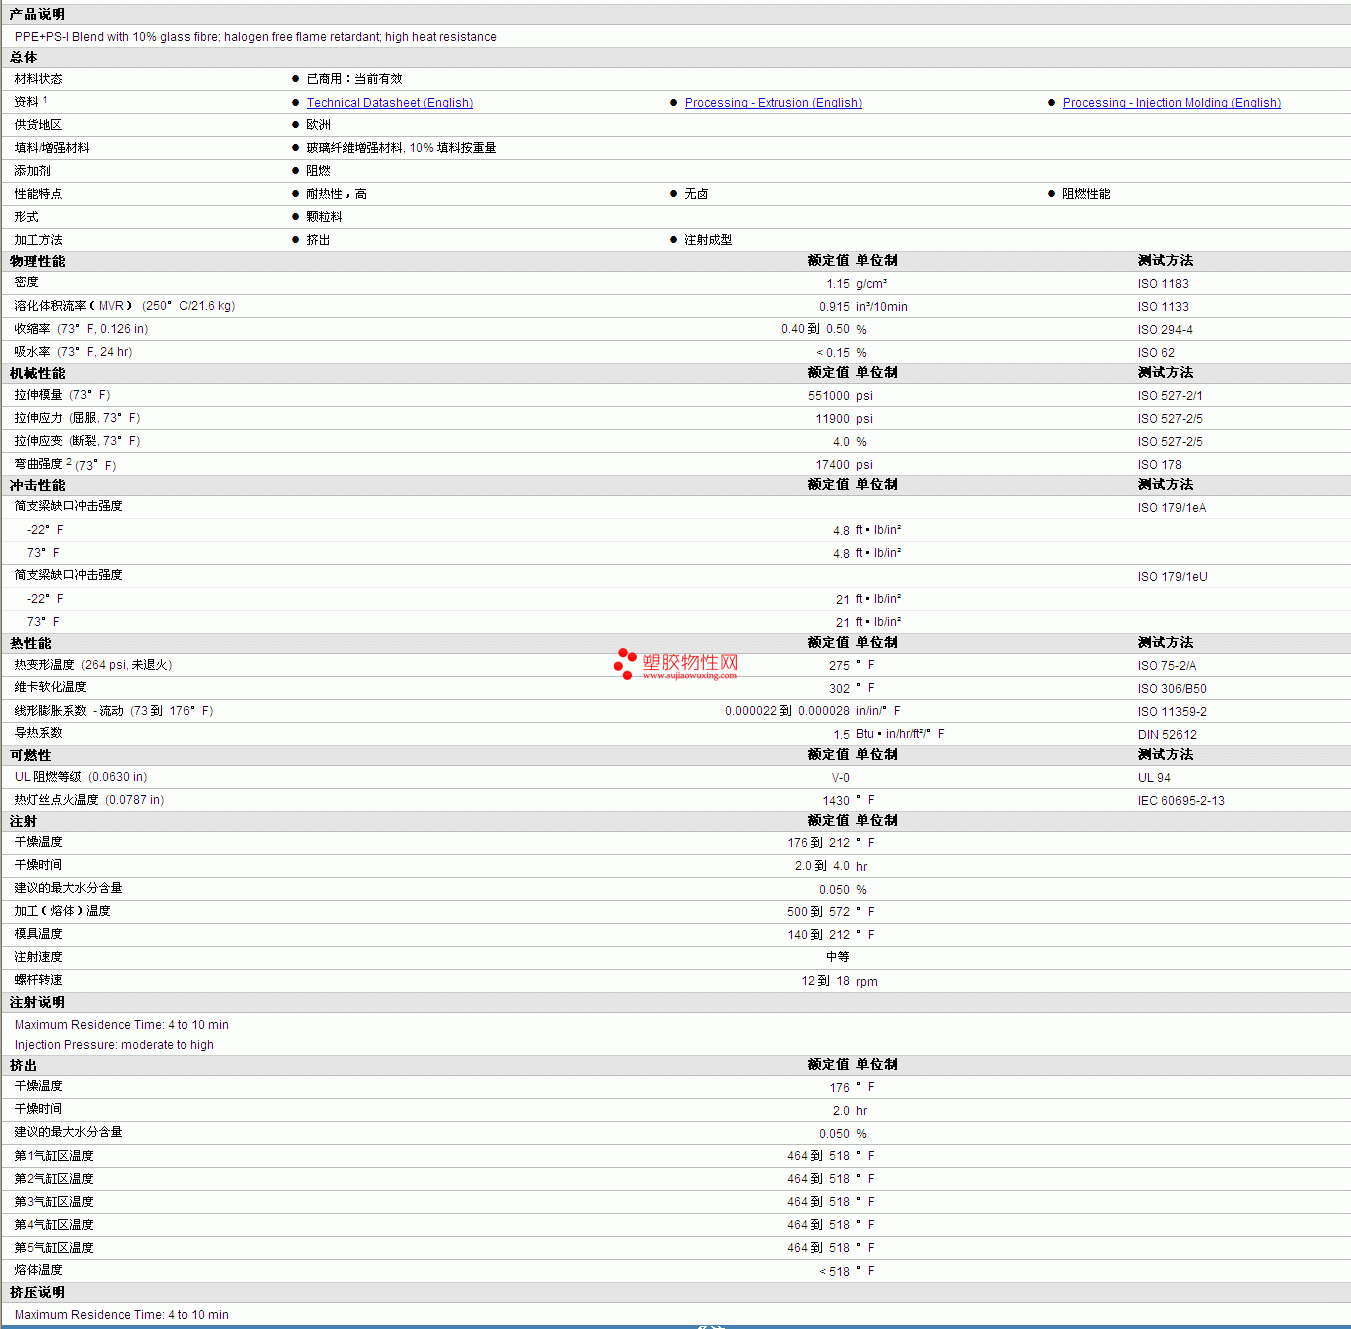This screenshot has width=1351, height=1329.
Task: Click footnote superscript 2 beside 弯曲强度
Action: tap(69, 462)
